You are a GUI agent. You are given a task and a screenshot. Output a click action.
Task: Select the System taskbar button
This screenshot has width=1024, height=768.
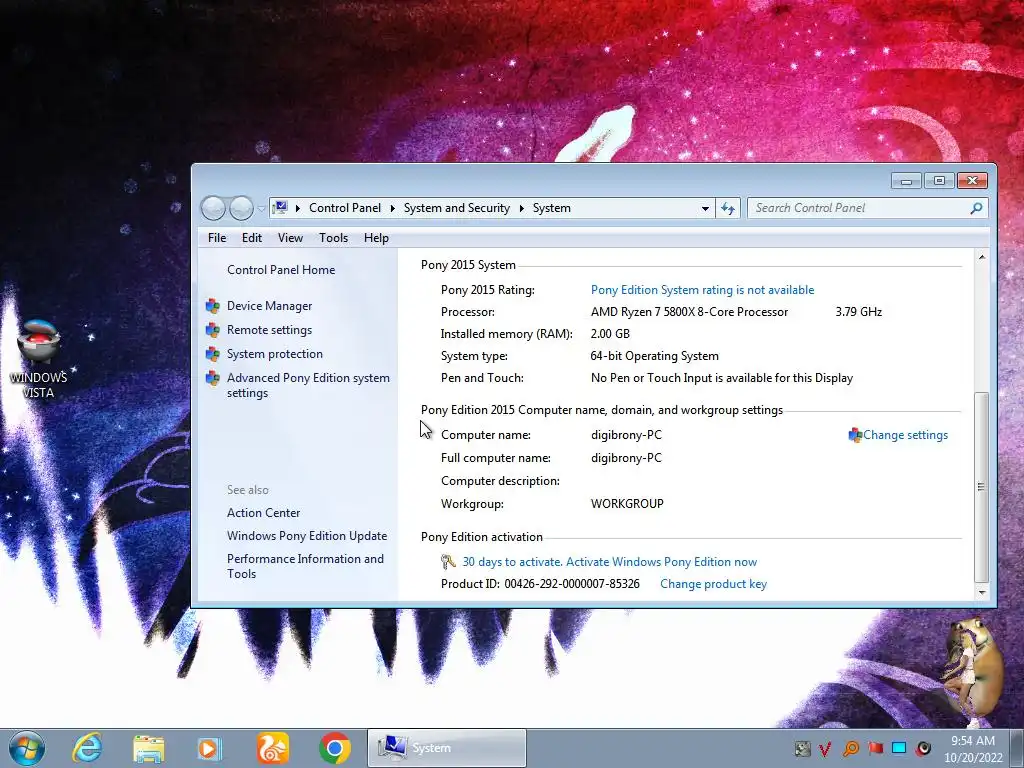coord(447,748)
